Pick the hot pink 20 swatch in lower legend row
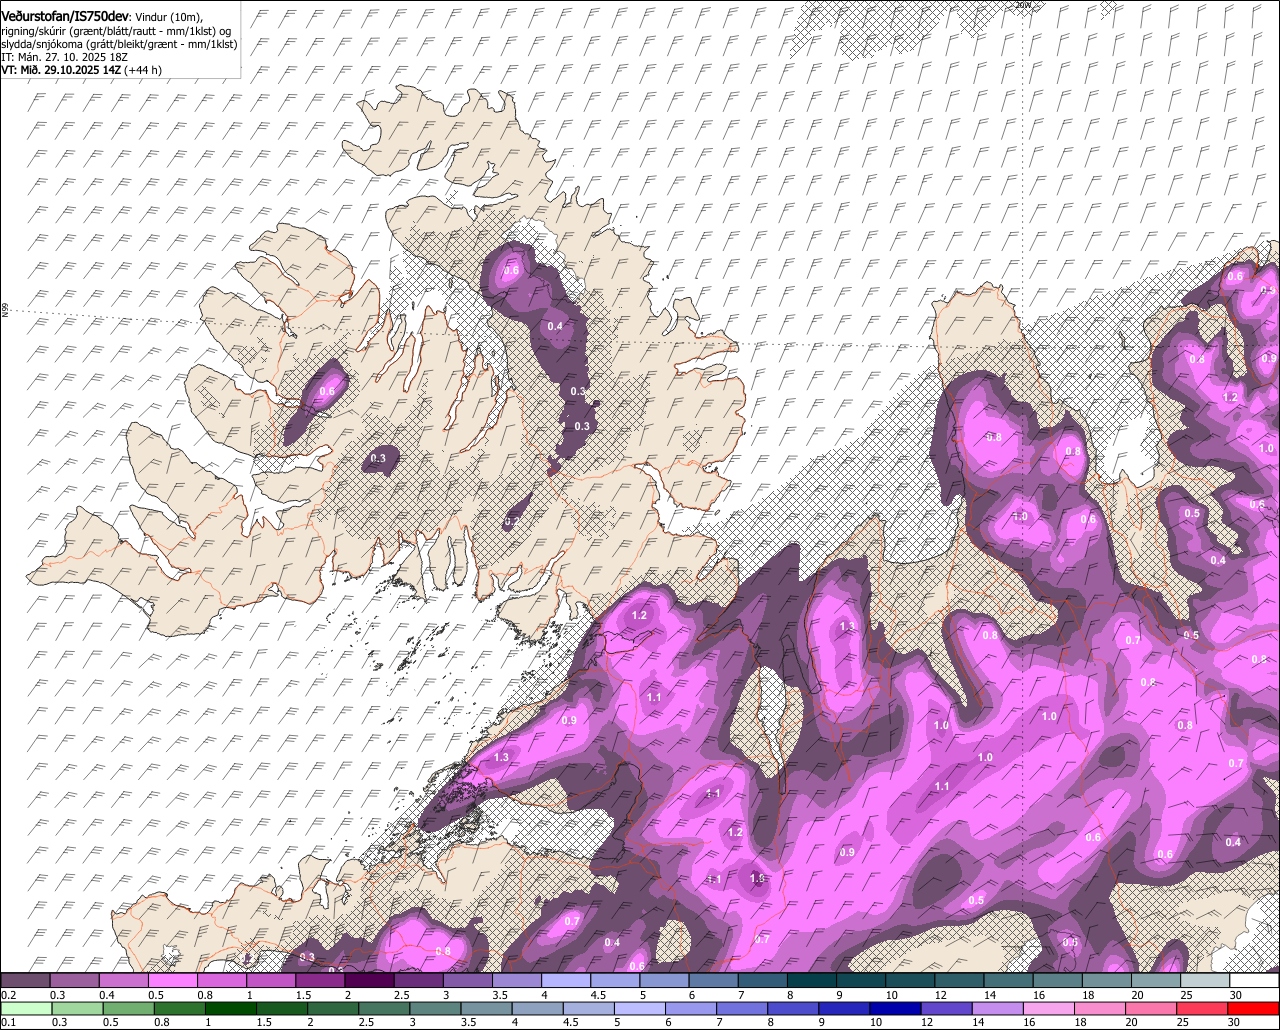Screen dimensions: 1280x1030 [1152, 1009]
